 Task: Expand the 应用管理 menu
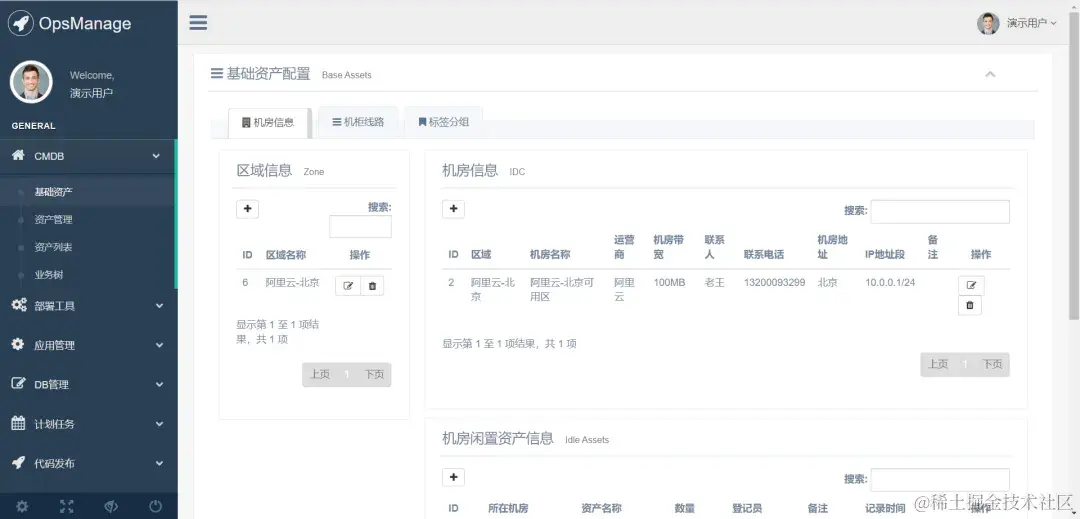(87, 345)
